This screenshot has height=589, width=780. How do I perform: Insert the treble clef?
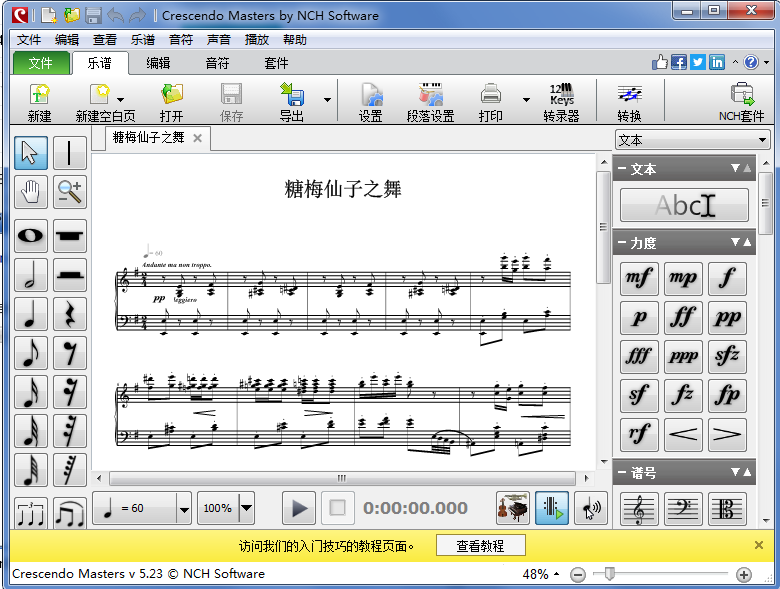click(x=639, y=508)
